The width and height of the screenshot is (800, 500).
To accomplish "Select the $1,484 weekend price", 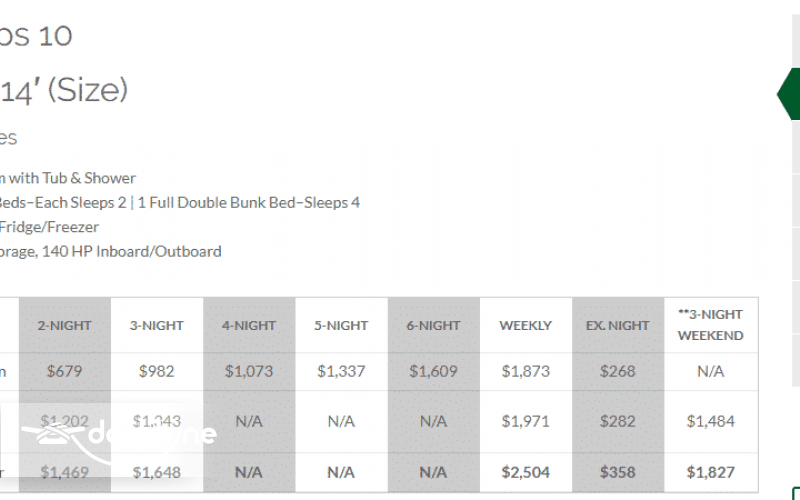I will click(x=710, y=421).
